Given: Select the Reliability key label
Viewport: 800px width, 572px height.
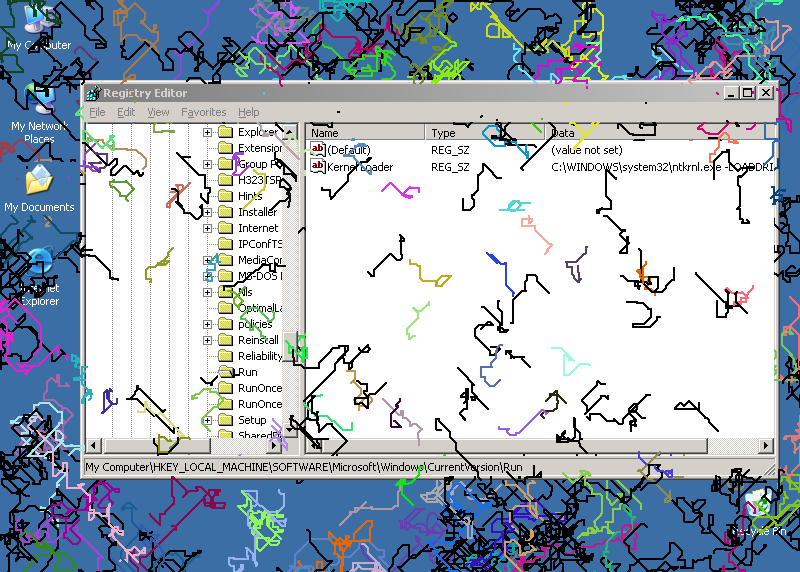Looking at the screenshot, I should (x=260, y=356).
